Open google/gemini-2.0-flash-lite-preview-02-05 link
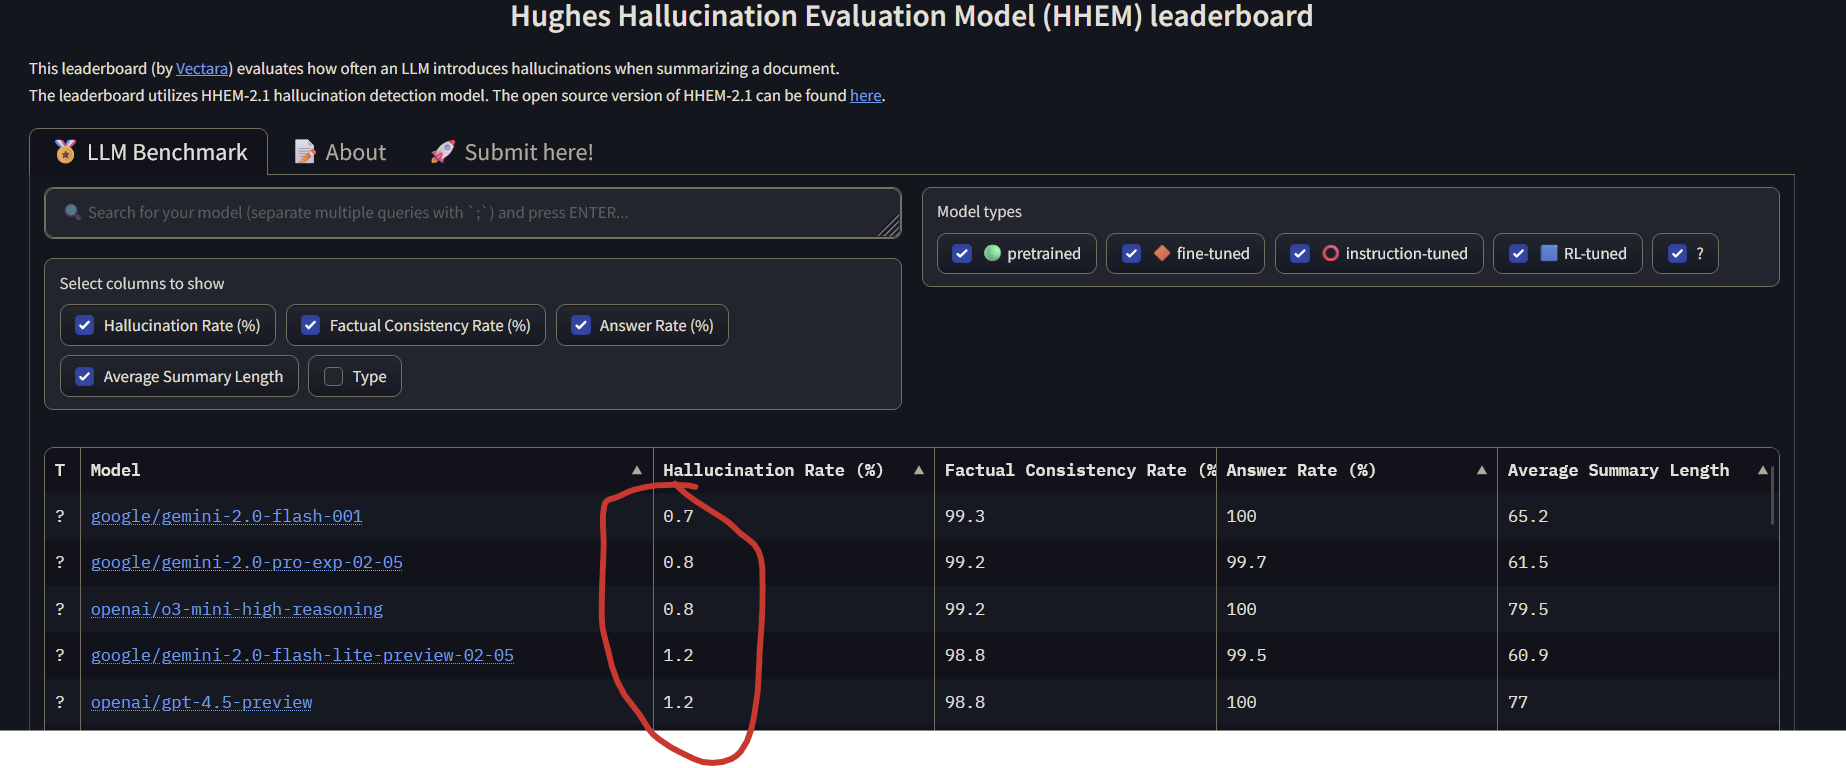This screenshot has height=768, width=1846. click(302, 655)
